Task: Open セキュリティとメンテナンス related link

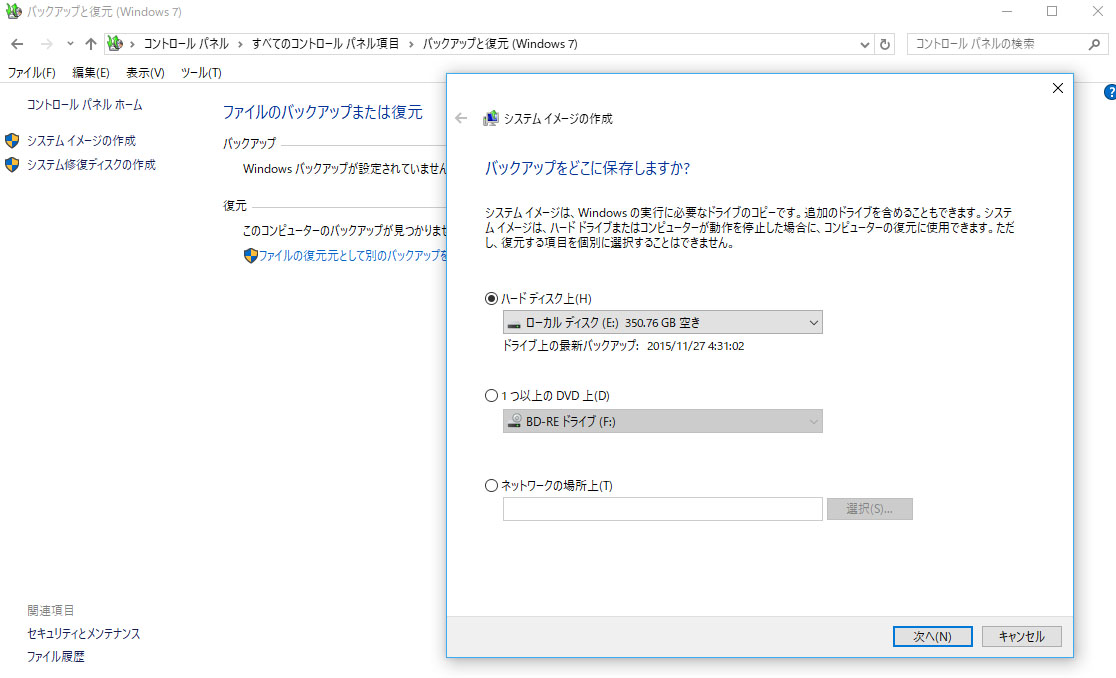Action: (x=83, y=634)
